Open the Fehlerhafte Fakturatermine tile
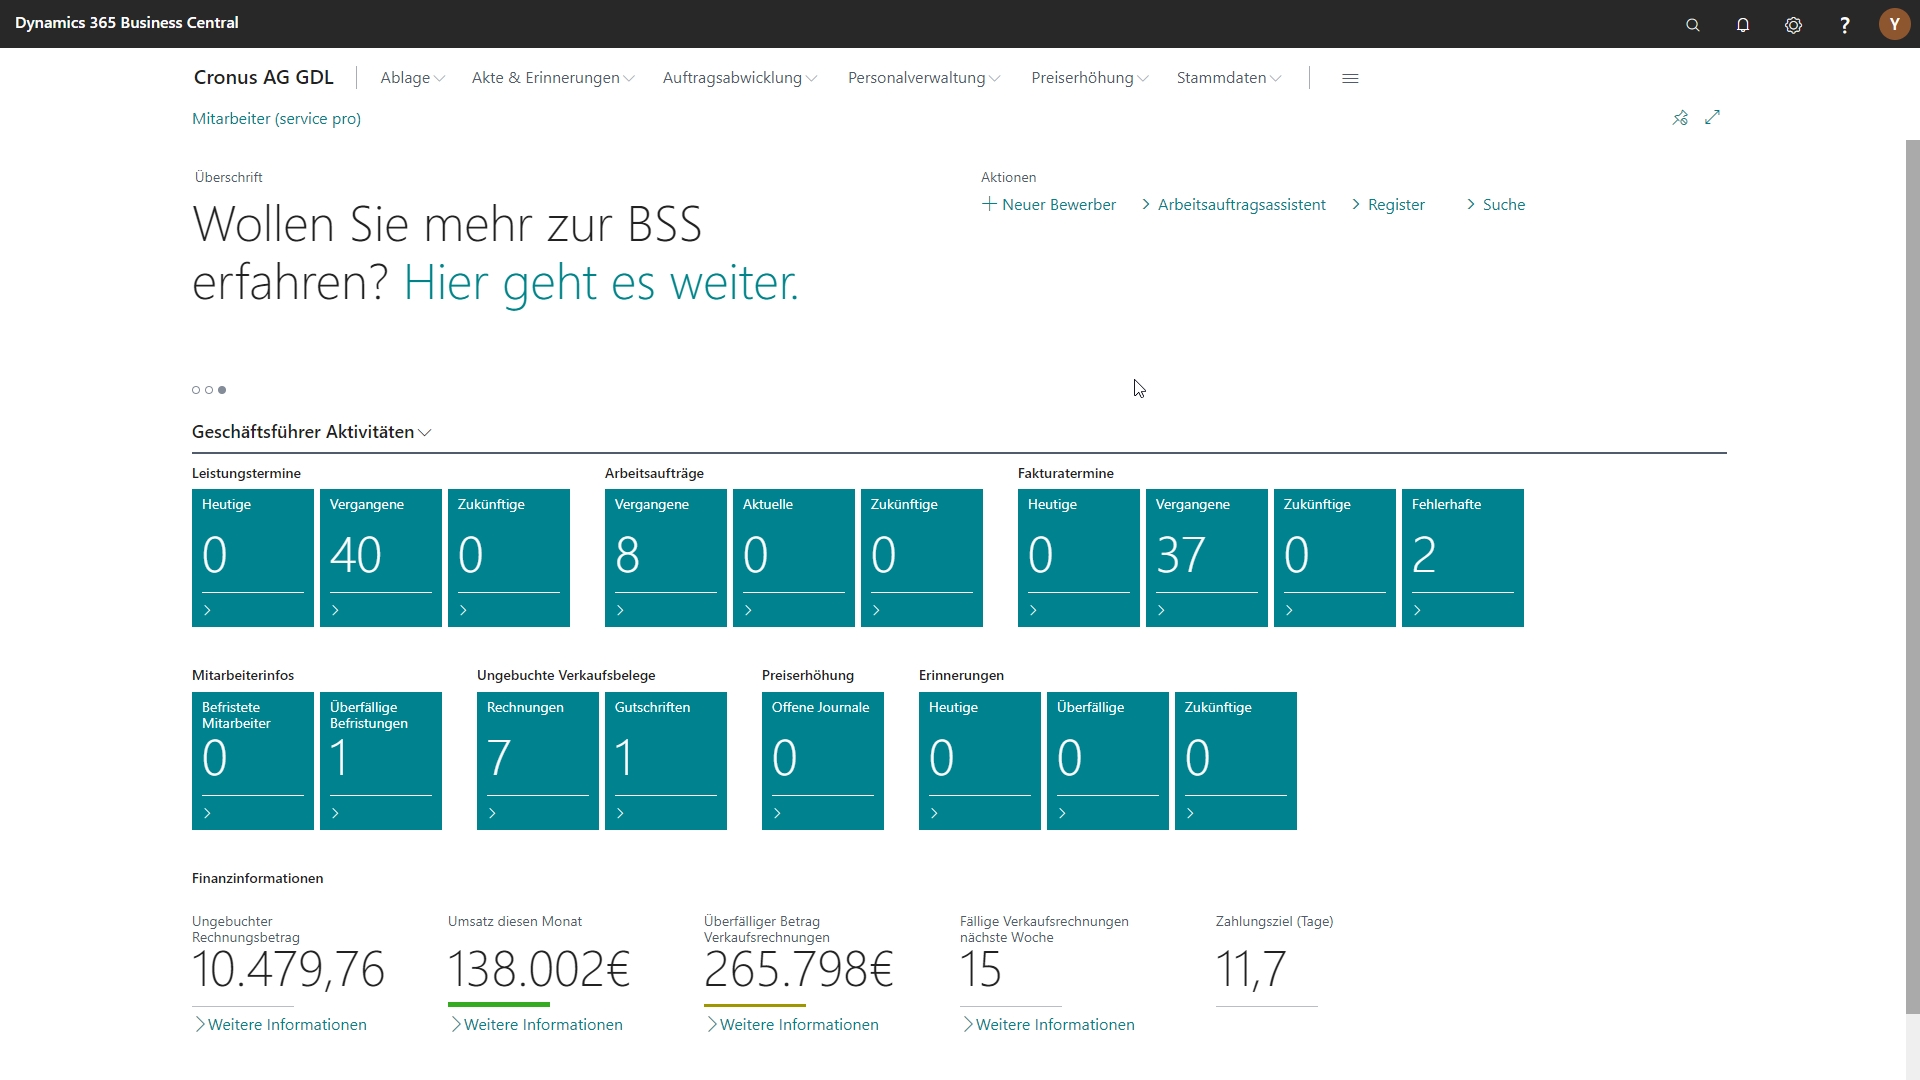This screenshot has height=1080, width=1920. coord(1462,558)
